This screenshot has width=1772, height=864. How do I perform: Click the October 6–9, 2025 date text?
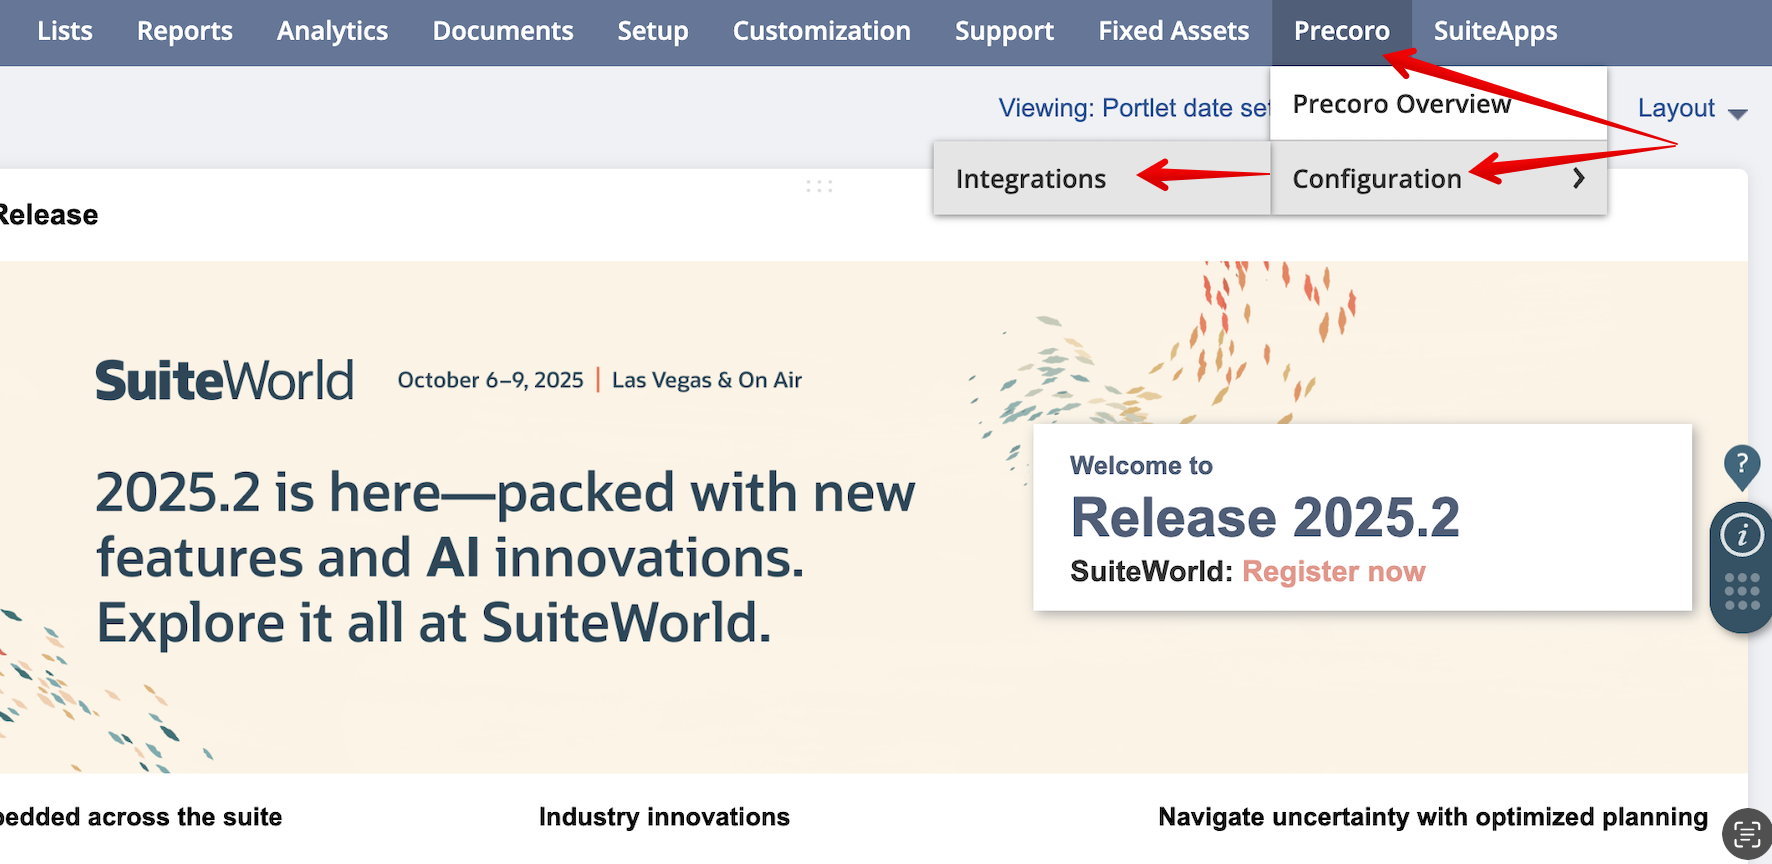tap(490, 380)
